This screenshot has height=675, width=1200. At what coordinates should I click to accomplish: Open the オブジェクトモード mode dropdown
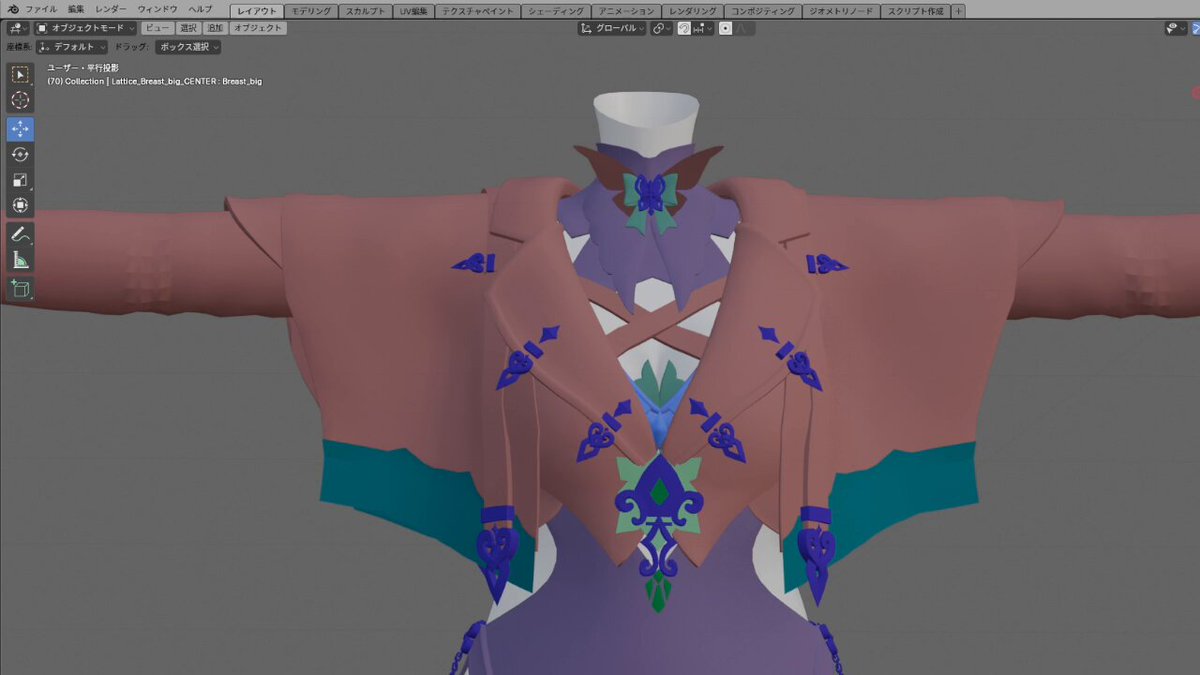click(86, 28)
